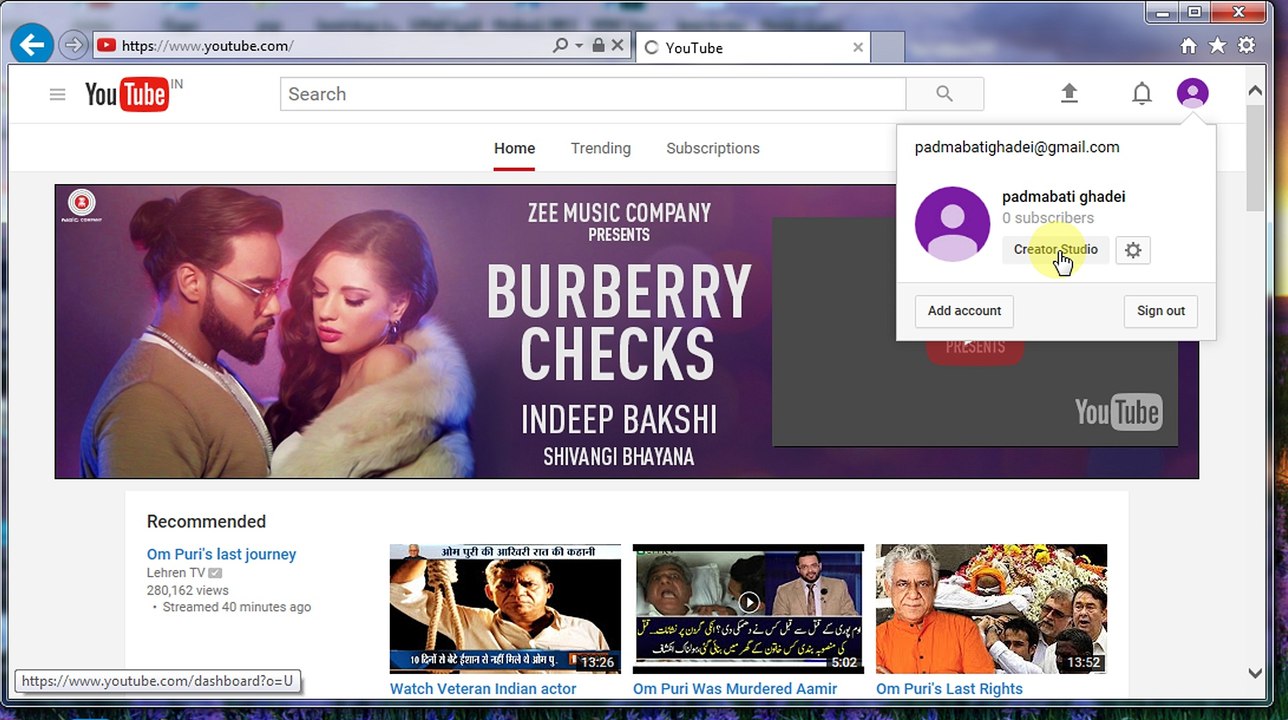Open the video thumbnail with 5:02 duration

coord(748,609)
